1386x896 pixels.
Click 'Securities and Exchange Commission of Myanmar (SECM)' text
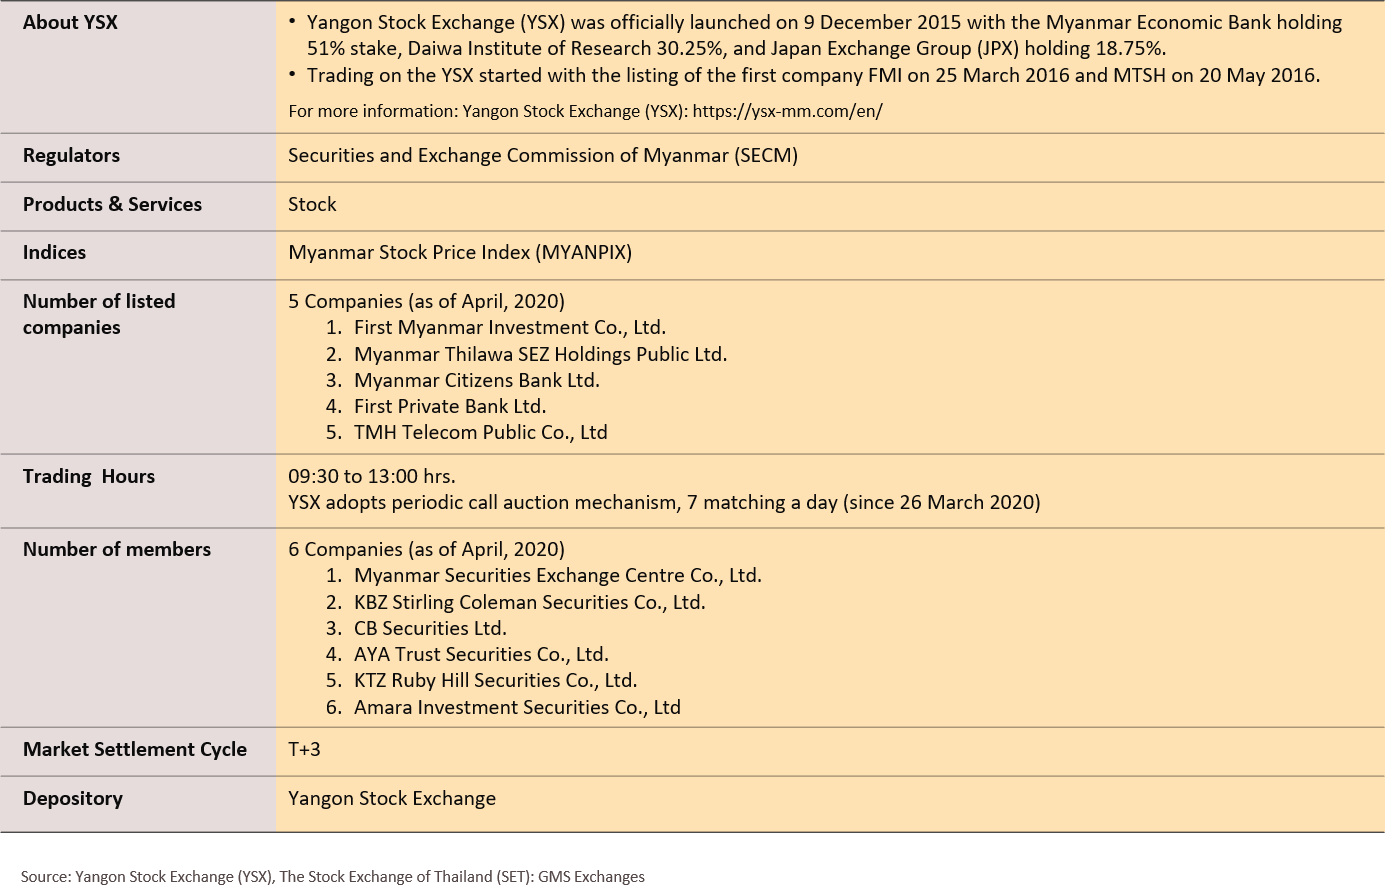(x=542, y=155)
